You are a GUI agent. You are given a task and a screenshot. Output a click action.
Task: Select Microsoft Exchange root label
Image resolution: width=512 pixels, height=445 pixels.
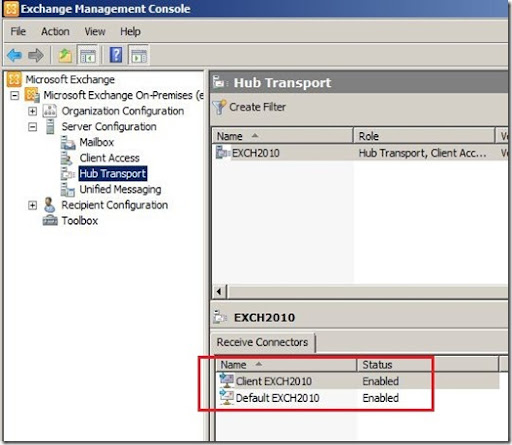[x=70, y=79]
